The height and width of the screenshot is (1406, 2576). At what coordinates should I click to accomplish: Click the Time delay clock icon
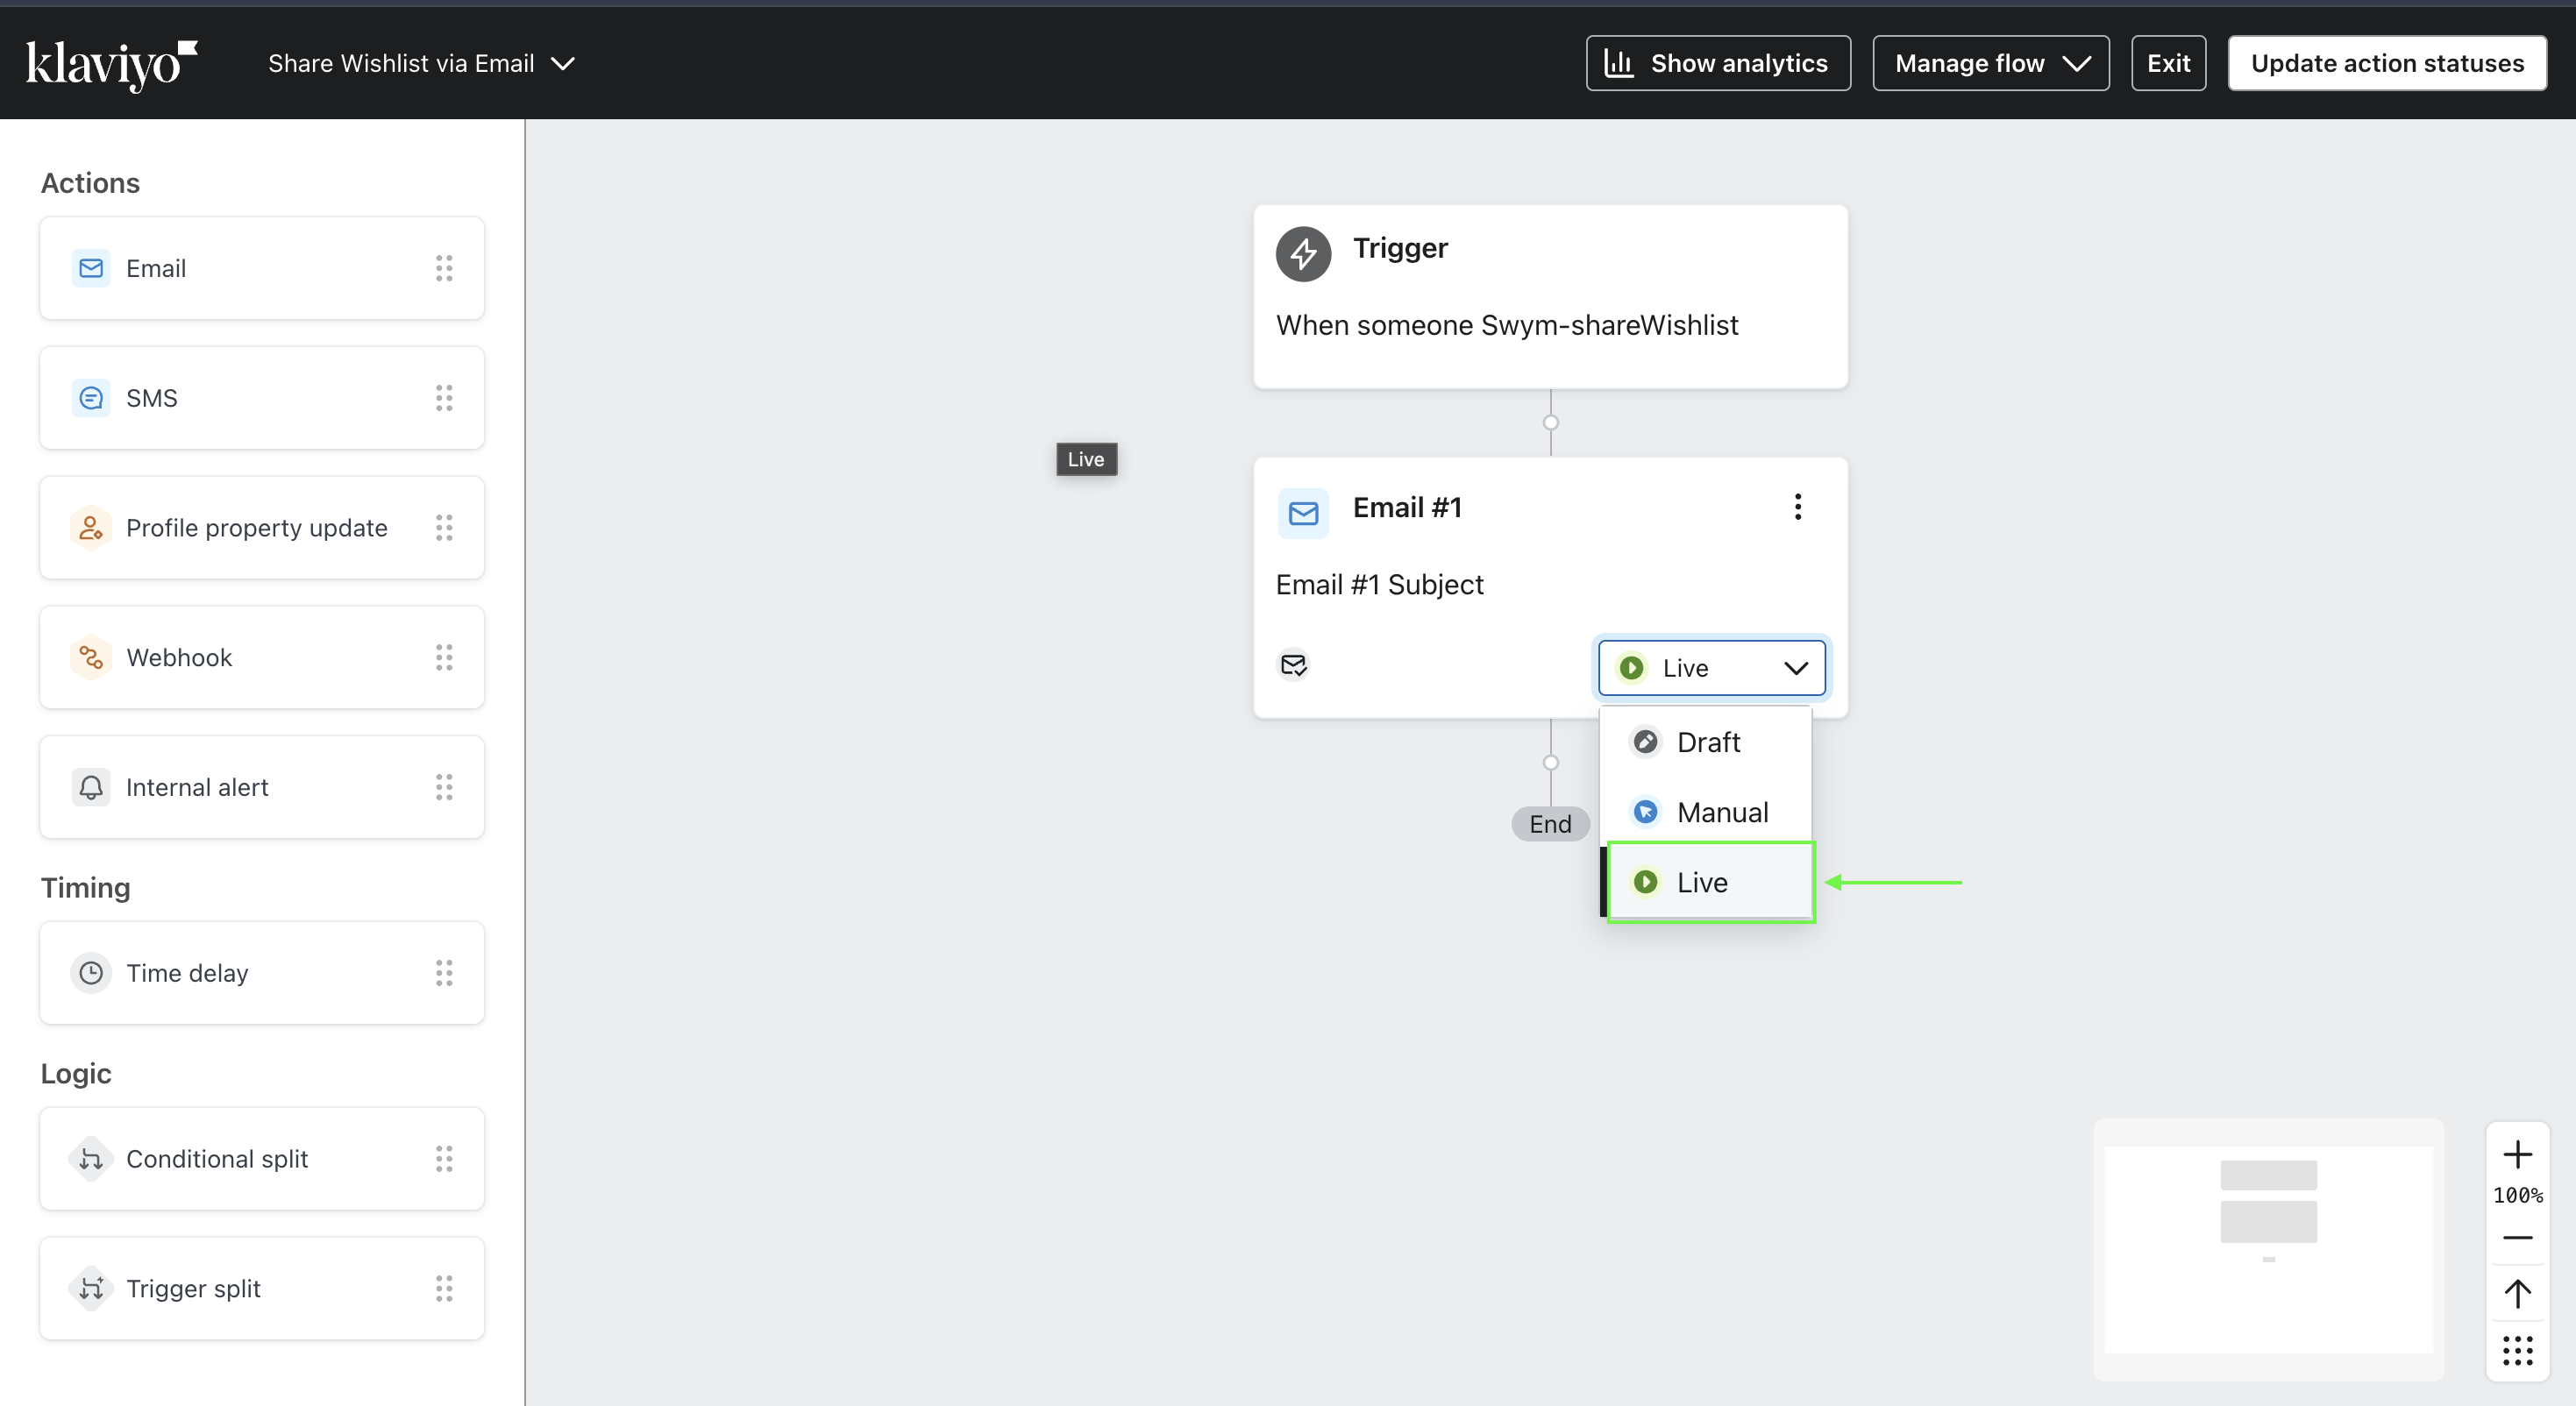tap(91, 973)
